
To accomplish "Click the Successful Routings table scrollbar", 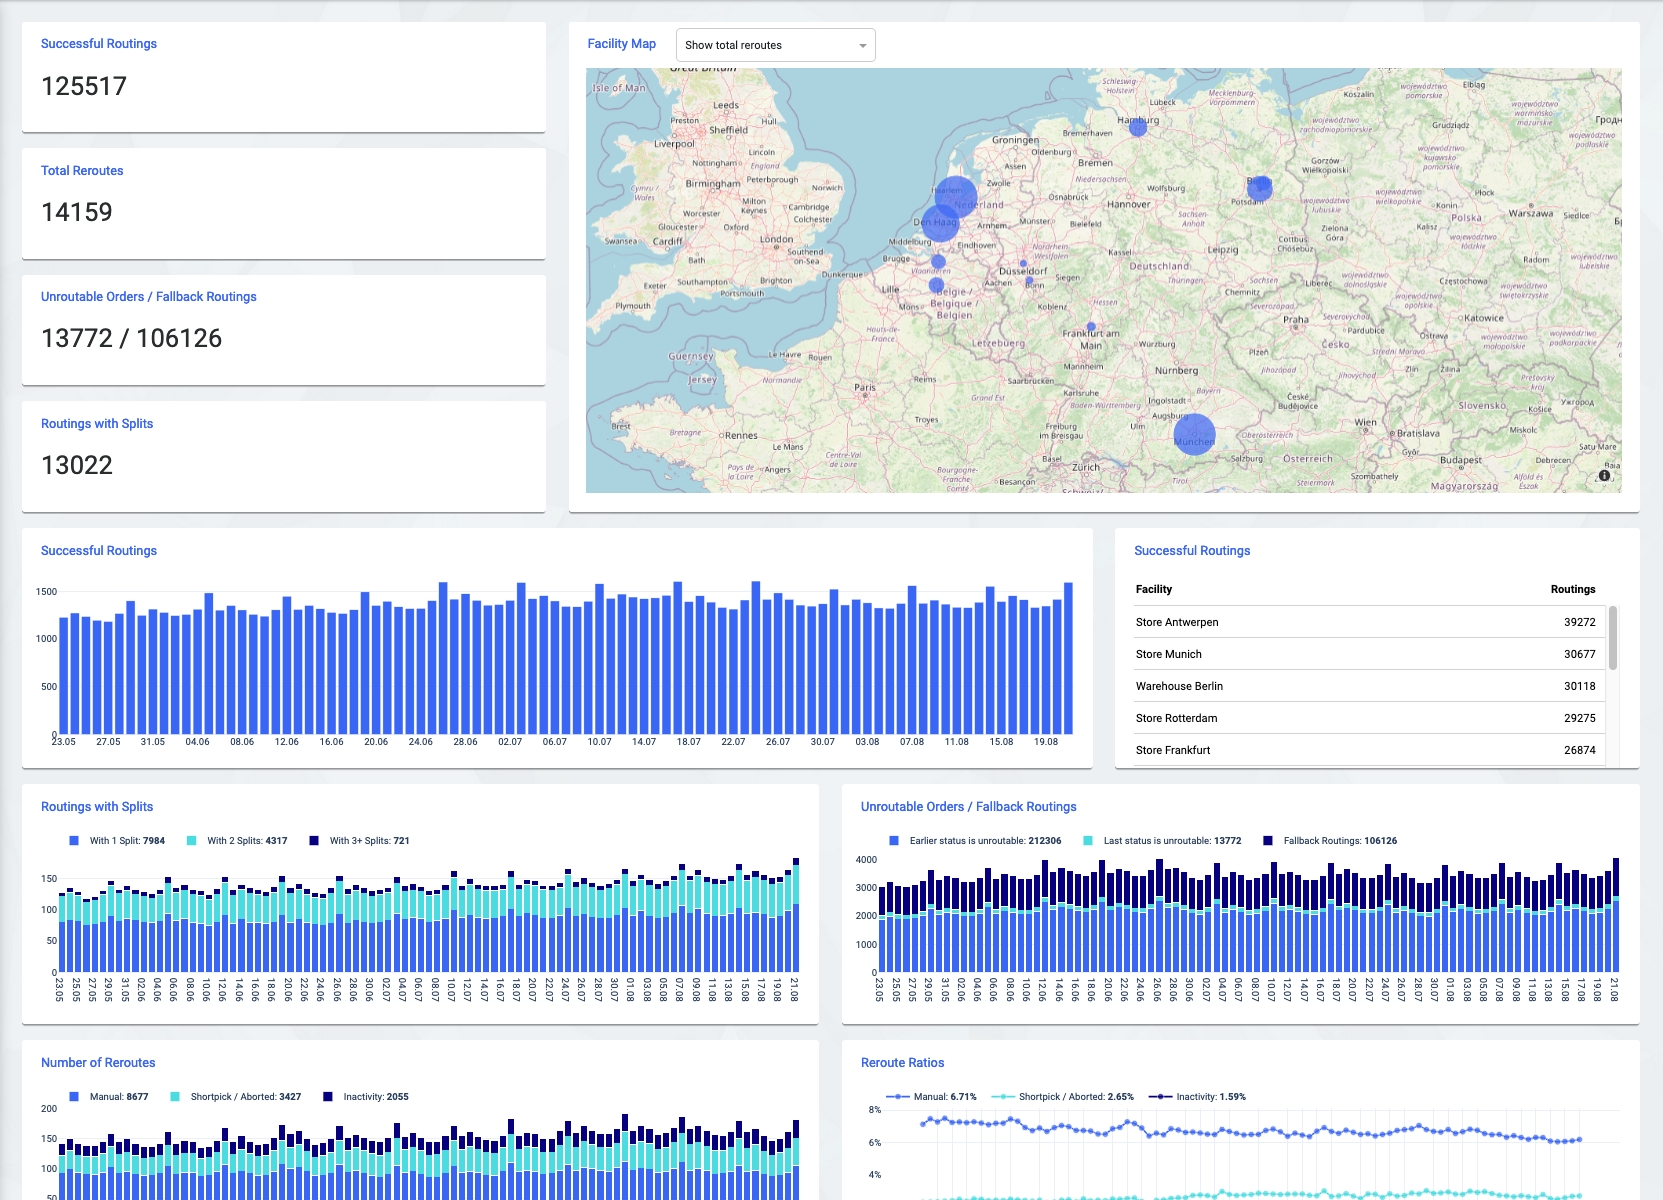I will [x=1613, y=638].
